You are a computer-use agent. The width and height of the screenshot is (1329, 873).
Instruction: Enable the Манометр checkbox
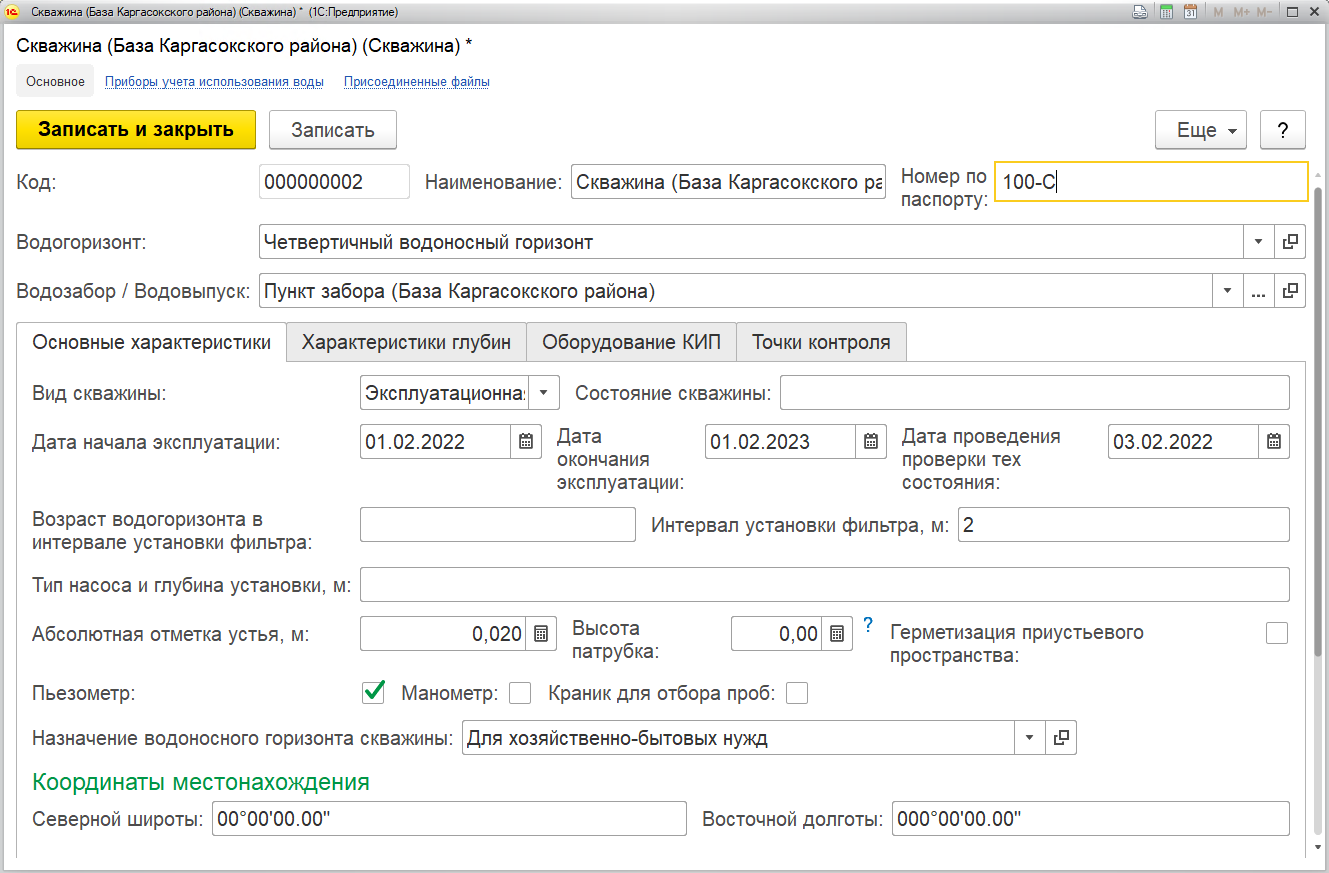pyautogui.click(x=520, y=692)
